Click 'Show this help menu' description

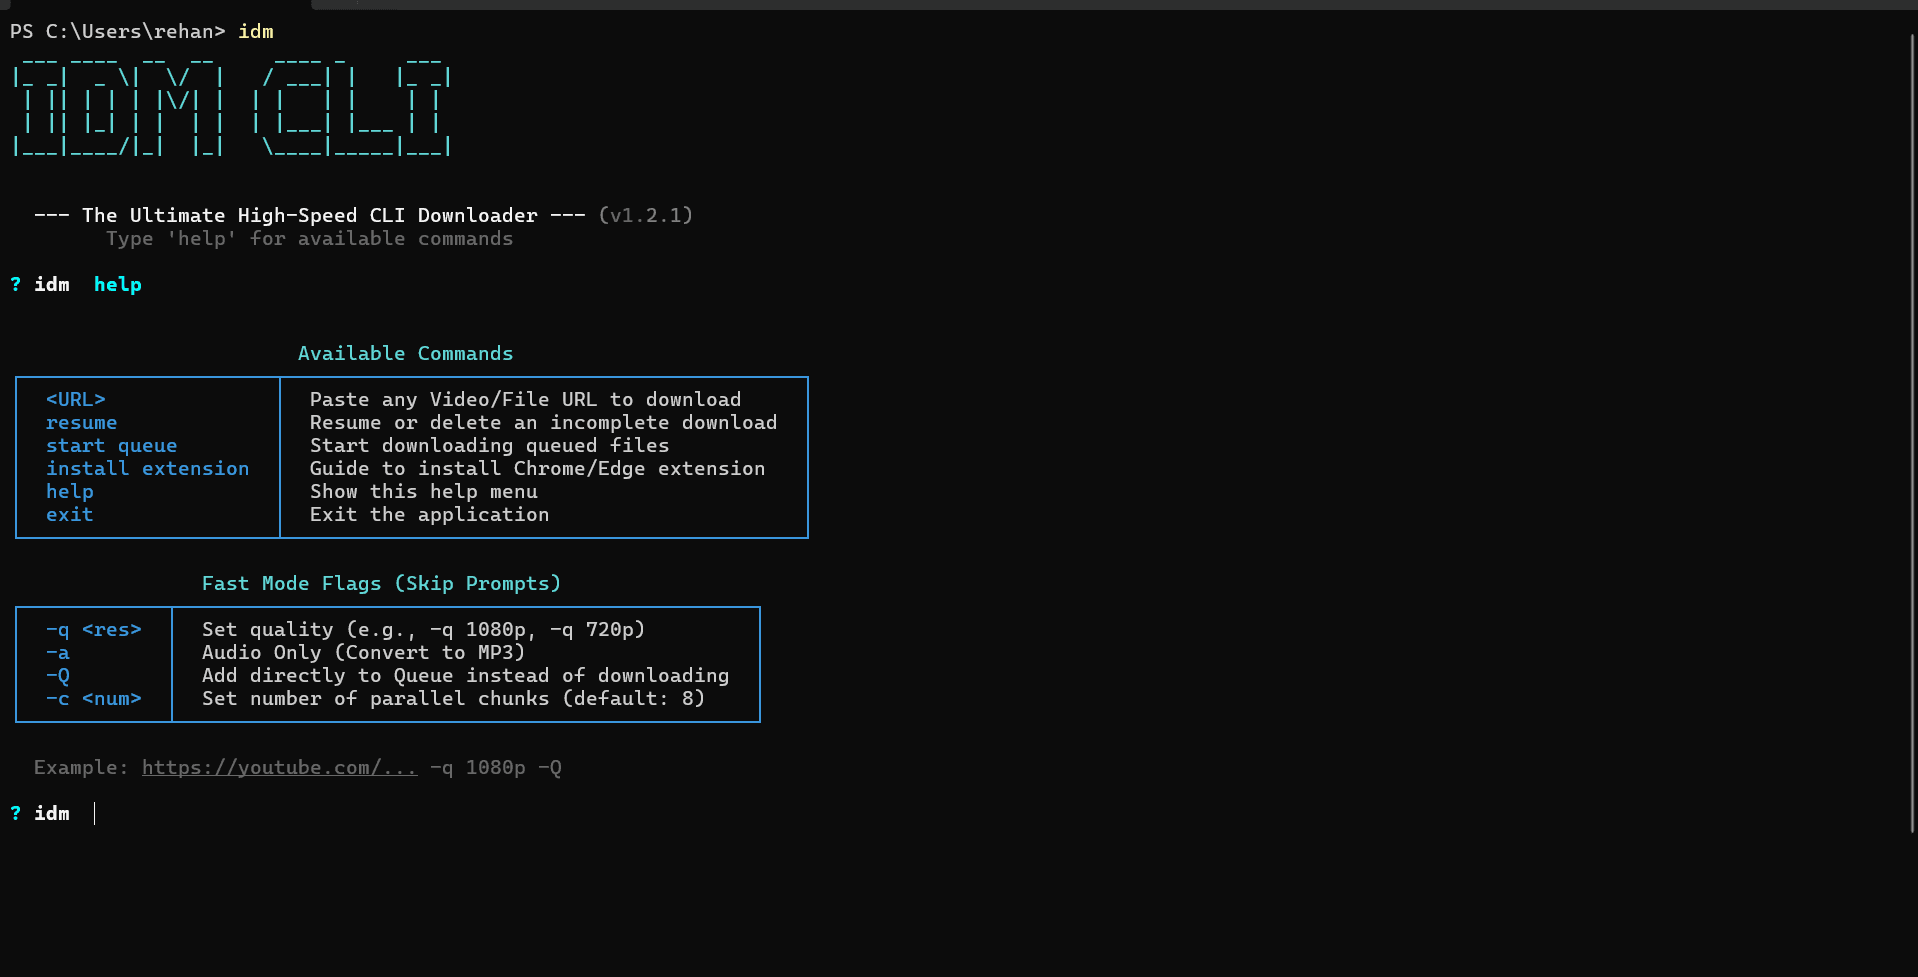coord(423,491)
